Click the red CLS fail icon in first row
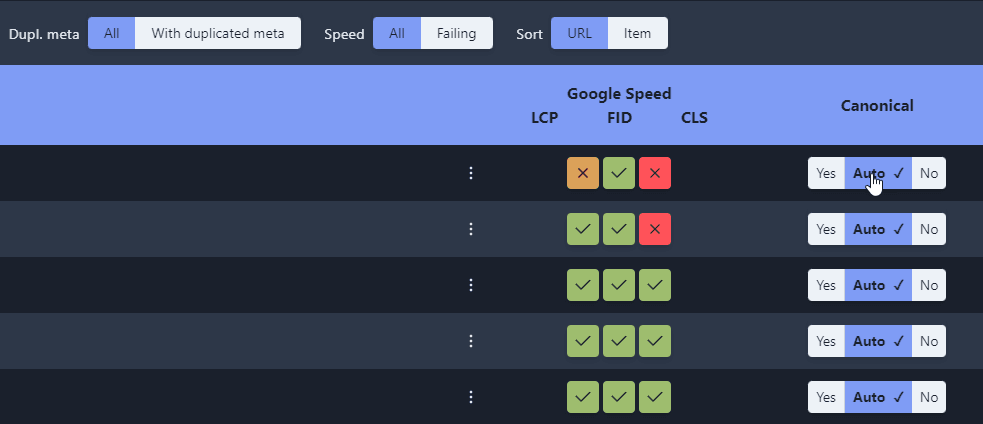The width and height of the screenshot is (983, 424). (x=655, y=173)
